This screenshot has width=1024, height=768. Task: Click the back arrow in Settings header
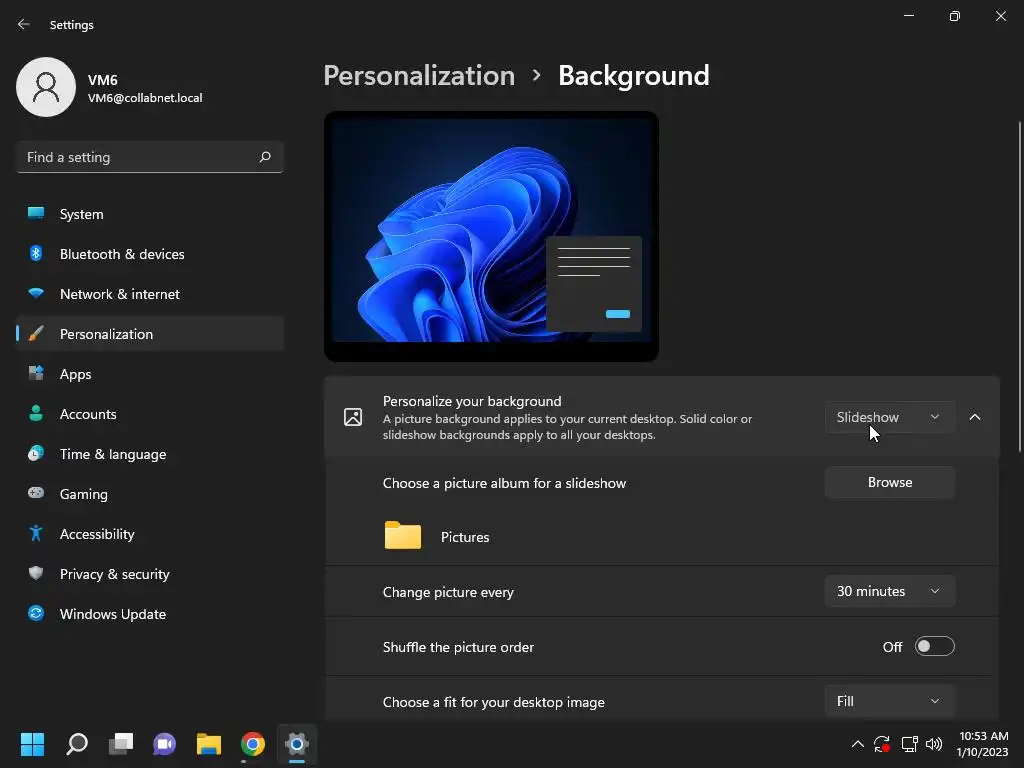click(x=24, y=24)
